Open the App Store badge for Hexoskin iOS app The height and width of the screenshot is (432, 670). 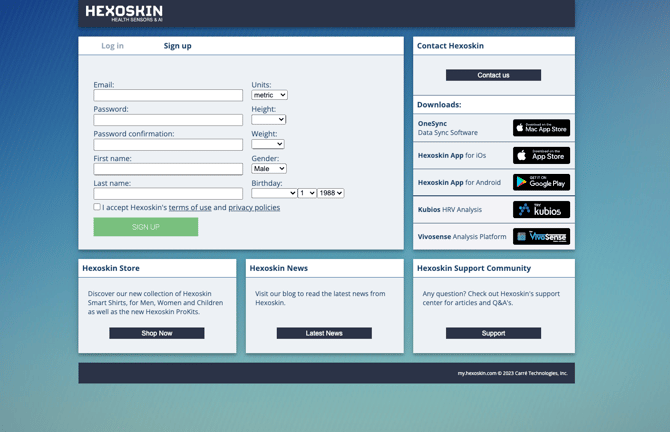(x=541, y=156)
